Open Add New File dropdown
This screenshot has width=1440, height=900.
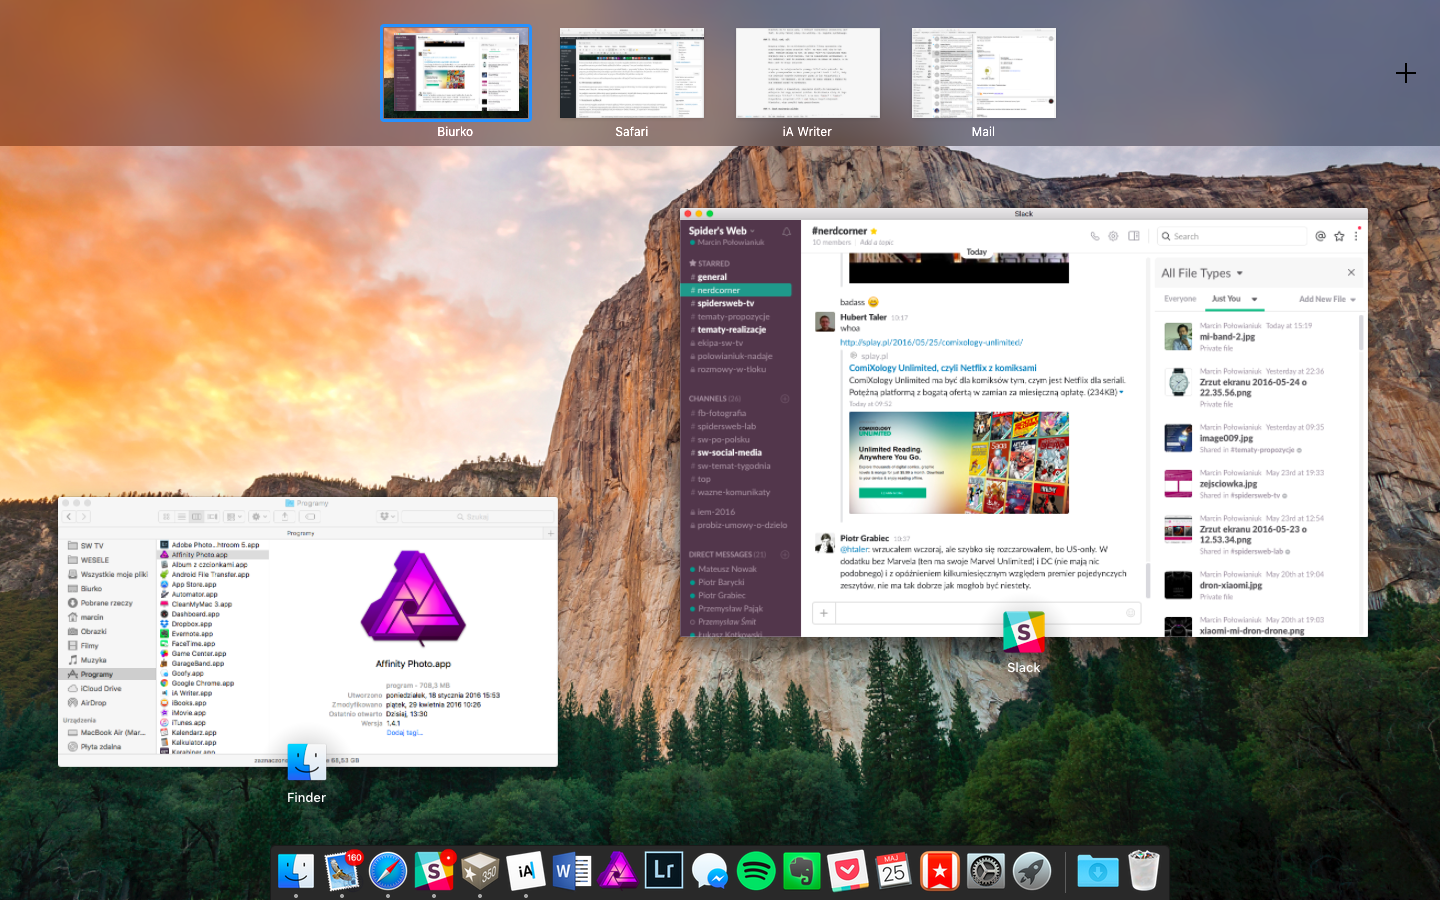(x=1327, y=299)
